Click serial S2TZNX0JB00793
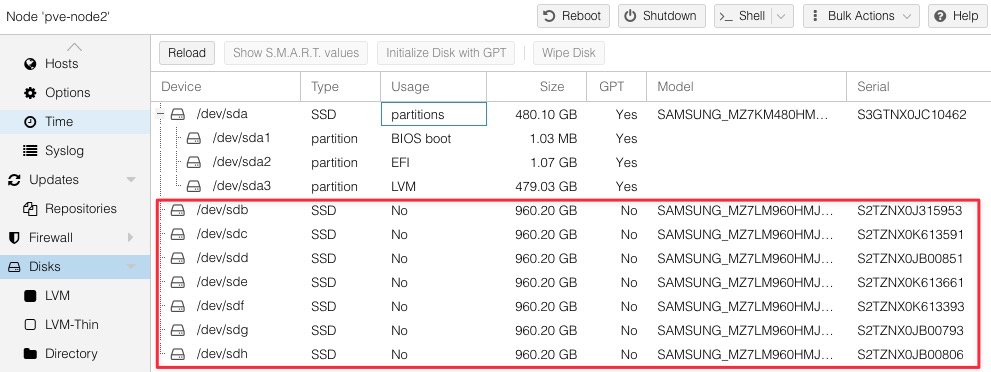The height and width of the screenshot is (372, 991). point(910,330)
